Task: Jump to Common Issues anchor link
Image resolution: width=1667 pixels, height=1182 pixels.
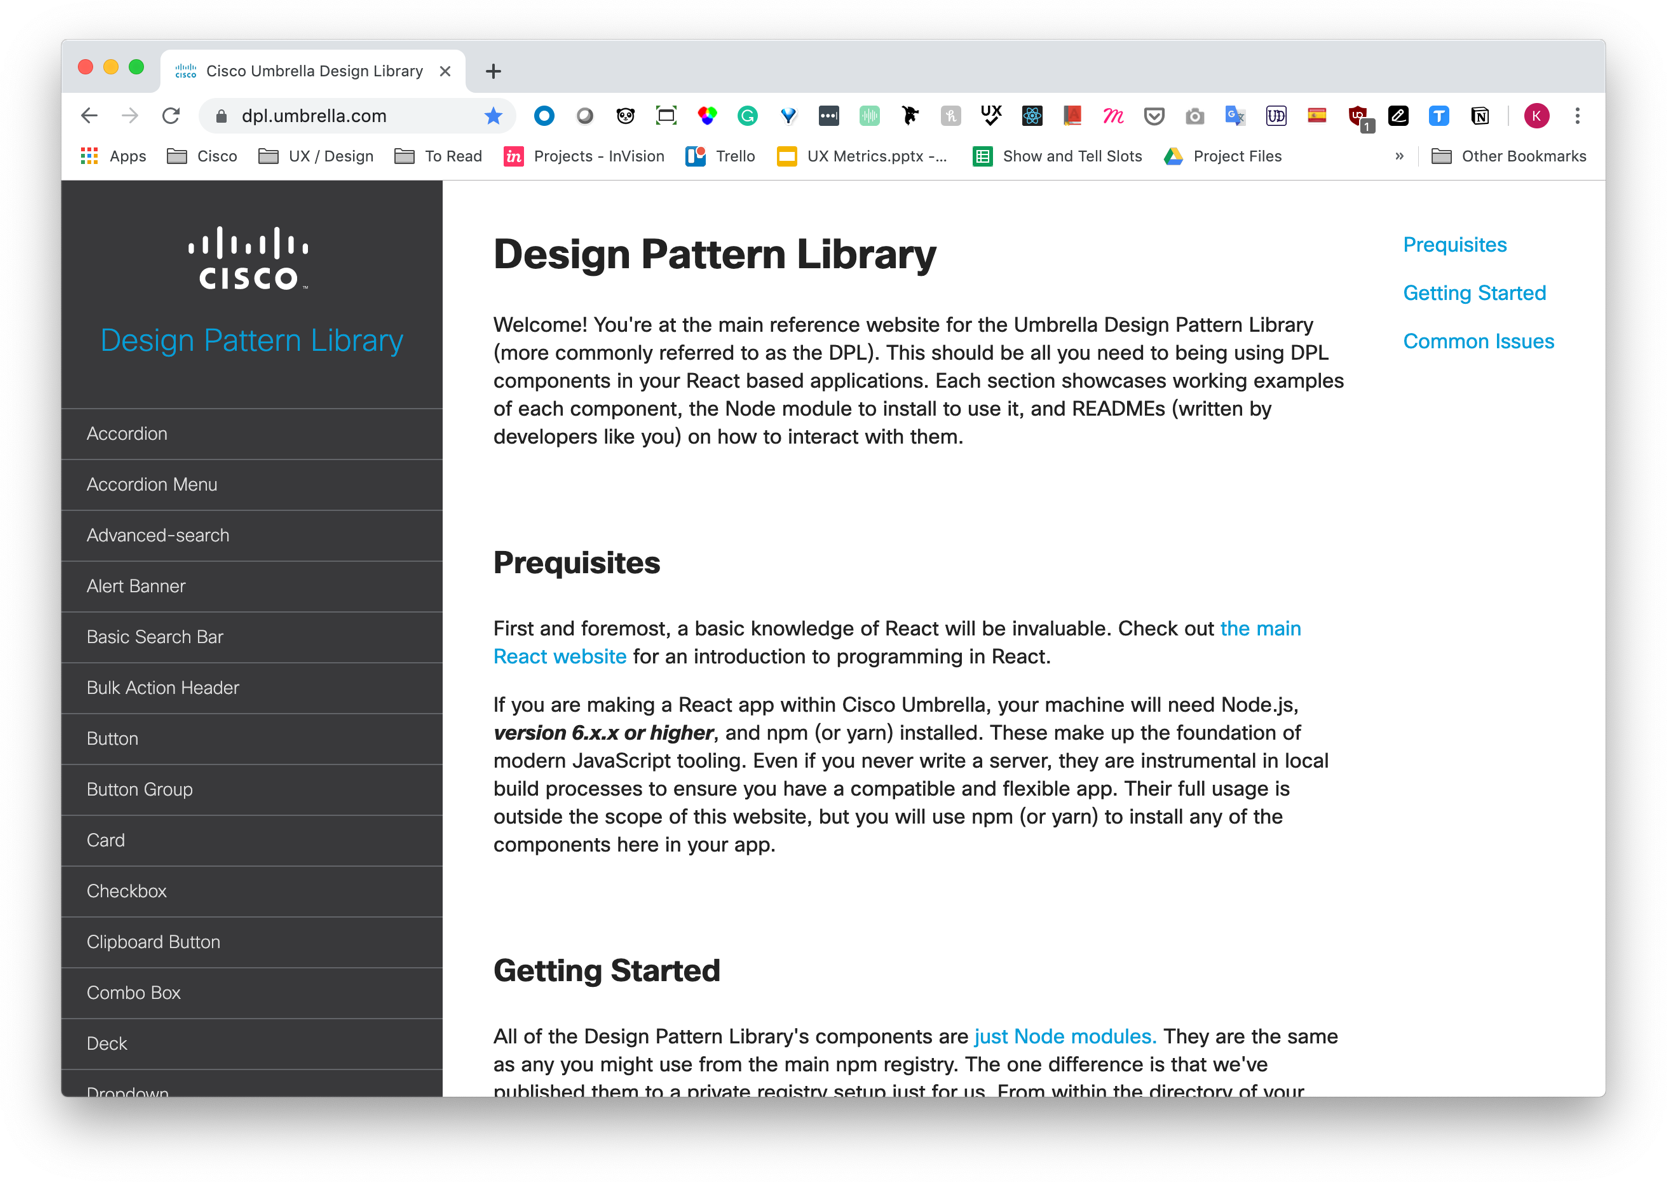Action: point(1478,341)
